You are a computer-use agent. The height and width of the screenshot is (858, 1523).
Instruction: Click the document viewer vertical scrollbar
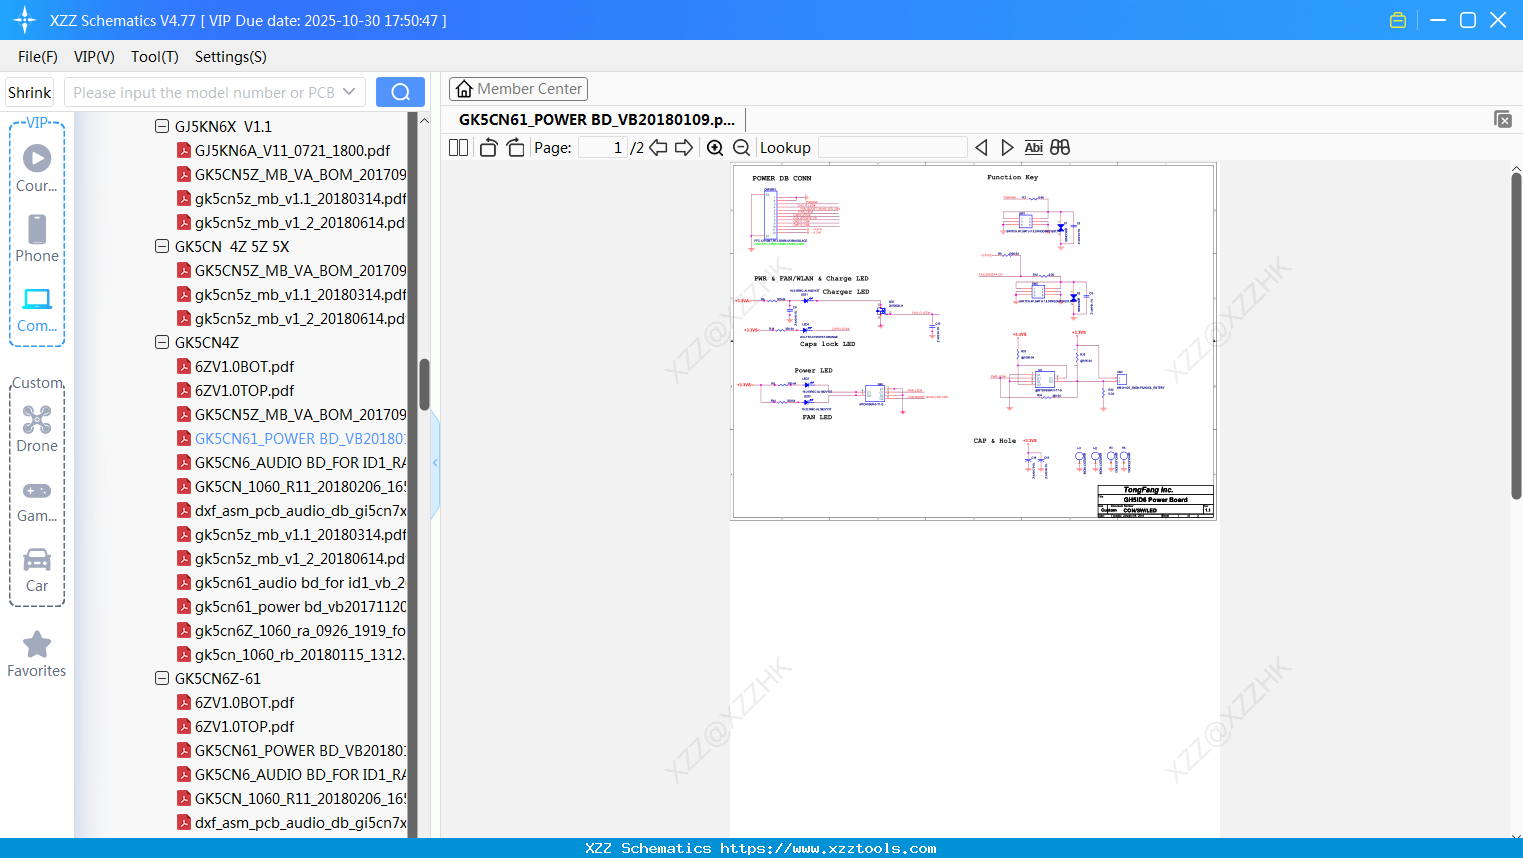click(x=1516, y=336)
